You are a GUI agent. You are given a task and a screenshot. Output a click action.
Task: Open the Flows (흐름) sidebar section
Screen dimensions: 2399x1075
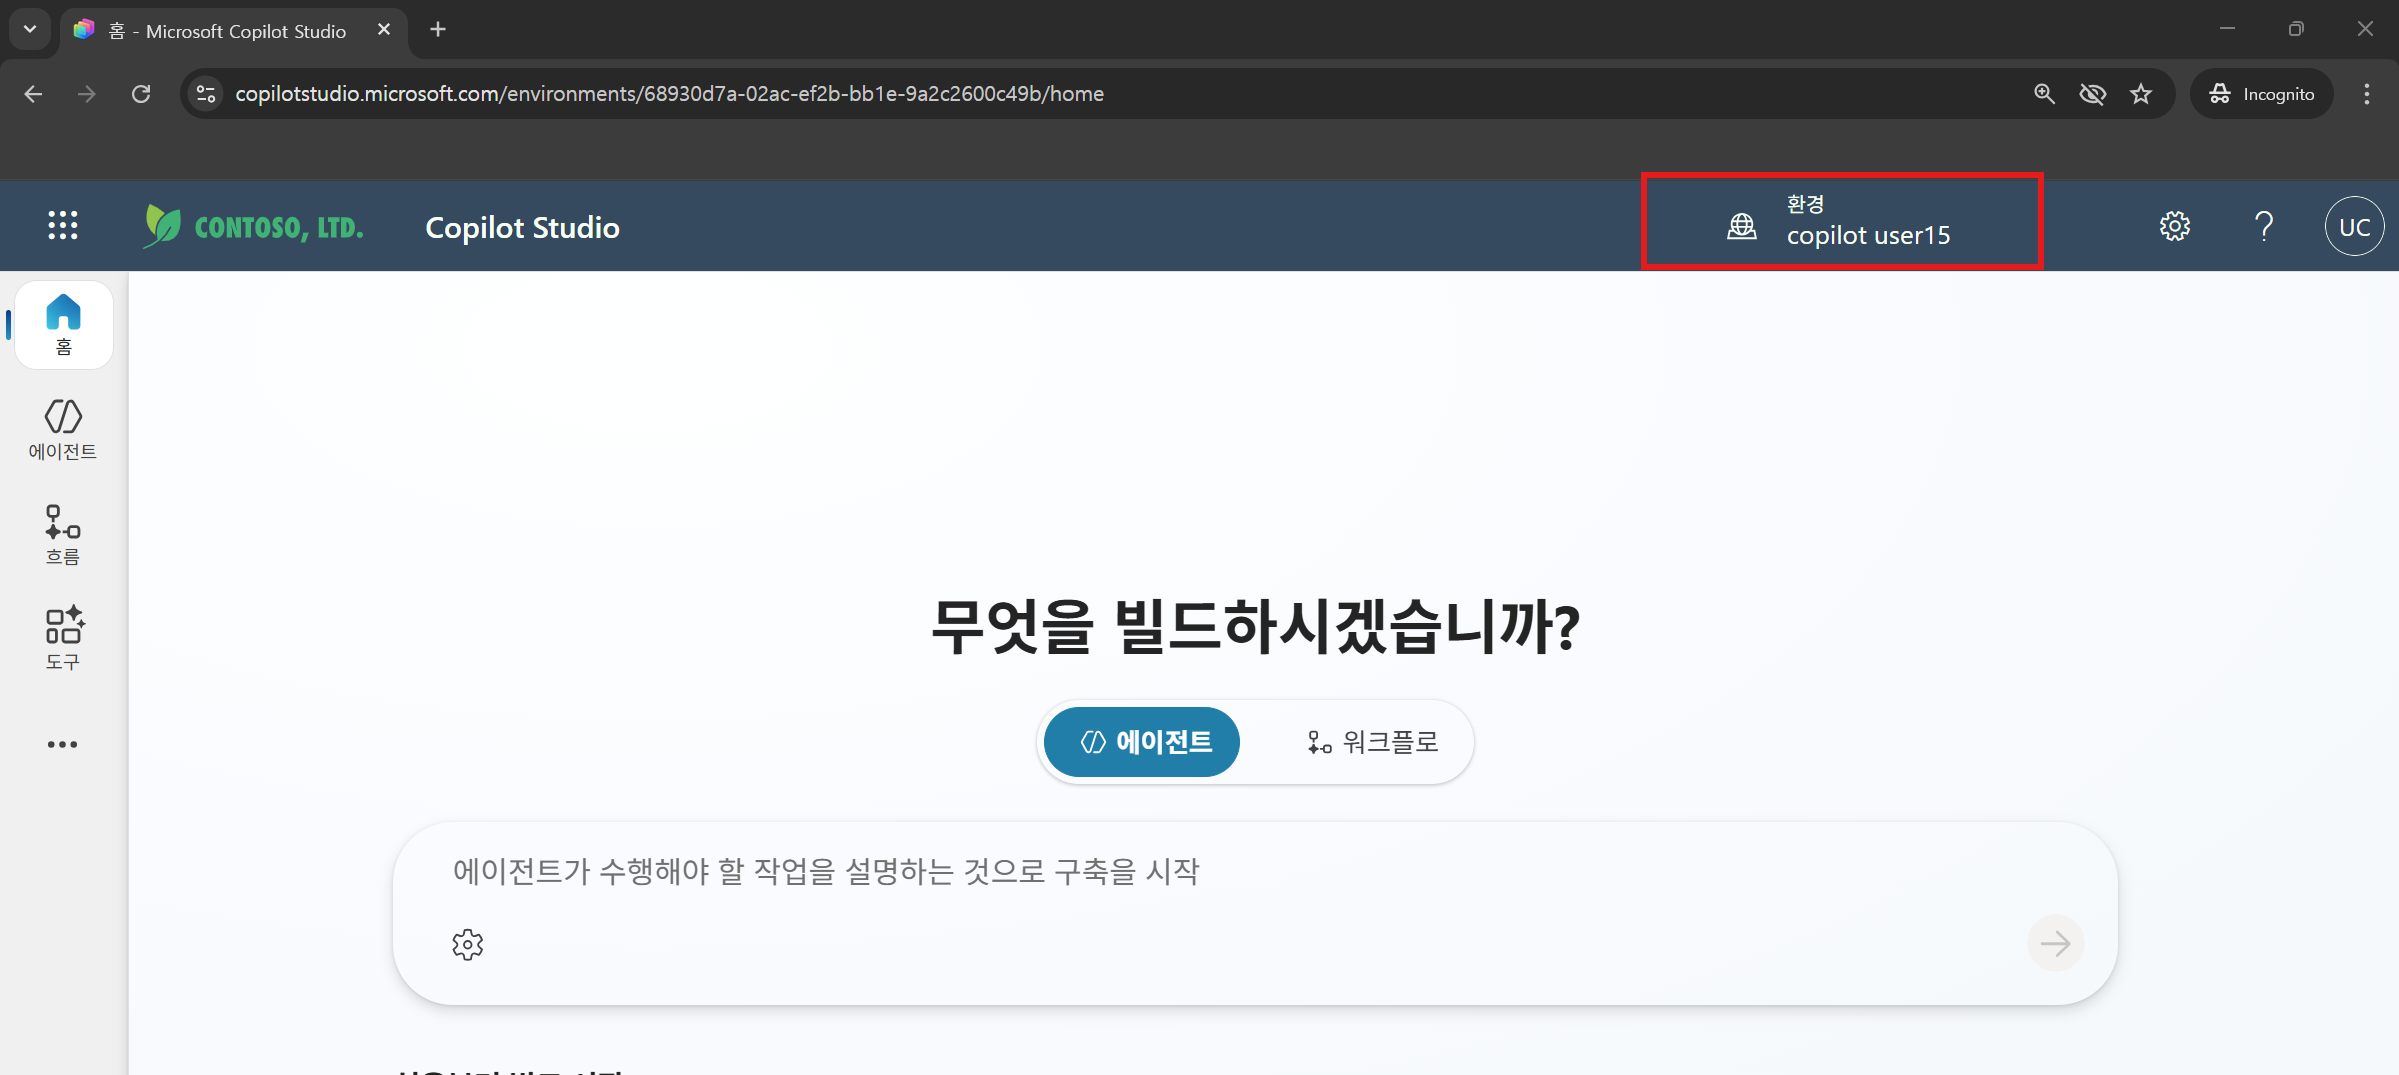click(63, 535)
